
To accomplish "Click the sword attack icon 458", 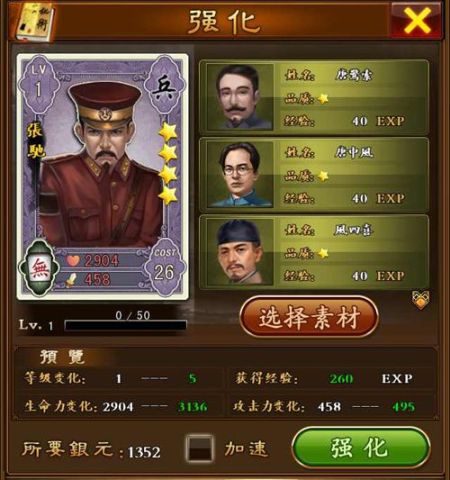I will tap(70, 280).
